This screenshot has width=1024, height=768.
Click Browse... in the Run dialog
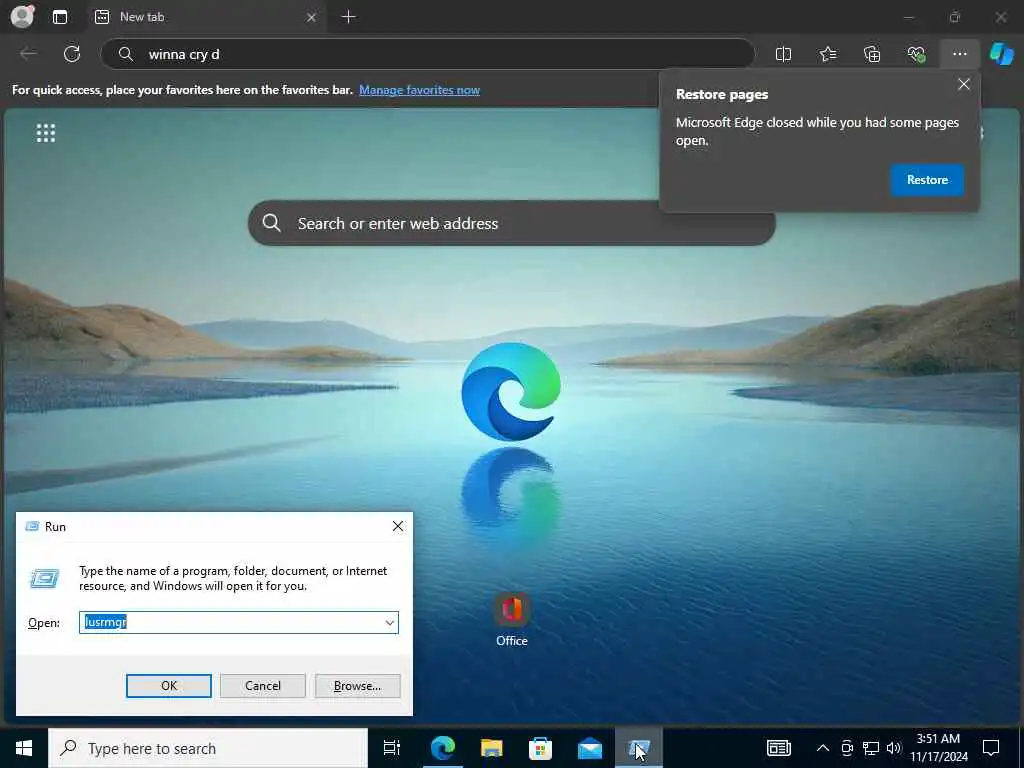click(357, 686)
